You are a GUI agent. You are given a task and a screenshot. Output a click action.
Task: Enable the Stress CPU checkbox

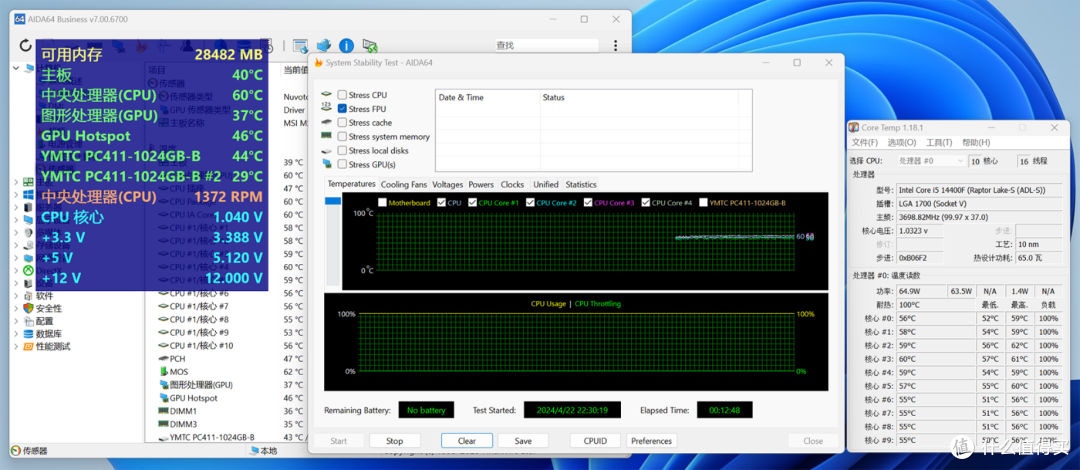click(x=342, y=95)
